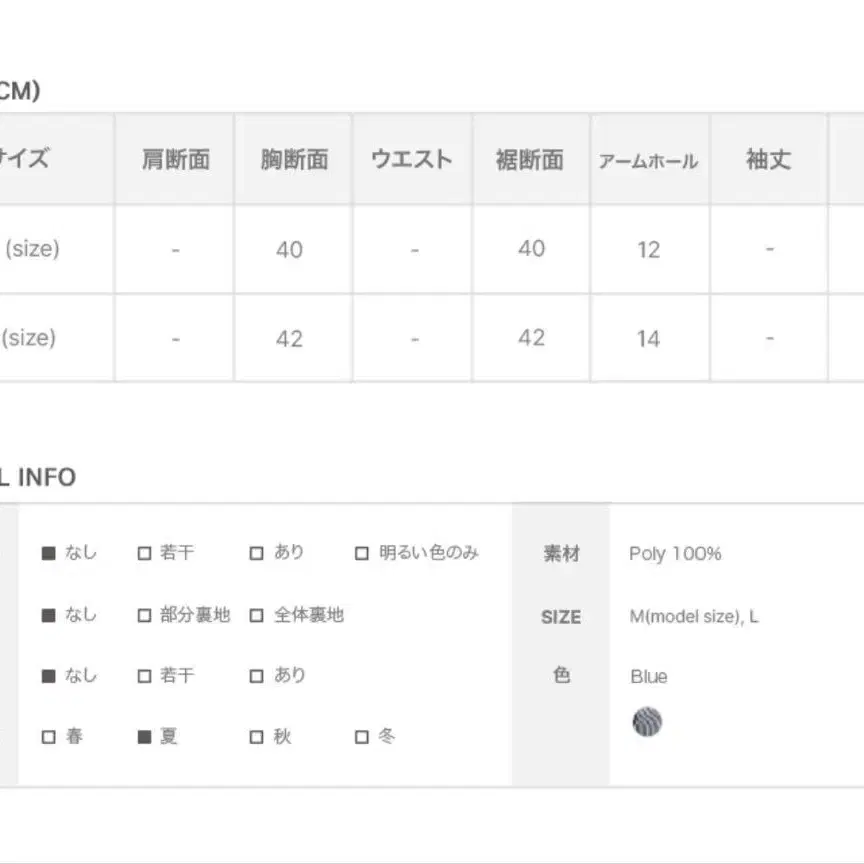864x864 pixels.
Task: Select the Blue striped color swatch
Action: point(647,722)
